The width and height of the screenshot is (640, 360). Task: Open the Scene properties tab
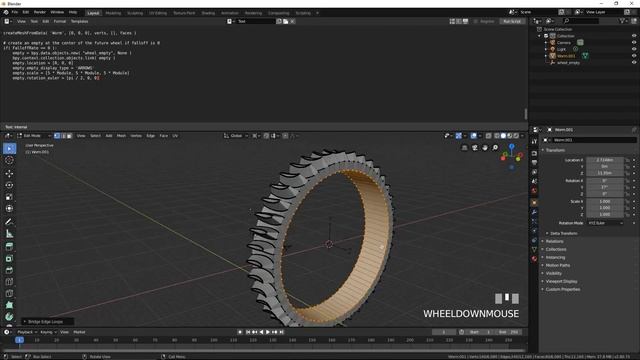[x=534, y=181]
